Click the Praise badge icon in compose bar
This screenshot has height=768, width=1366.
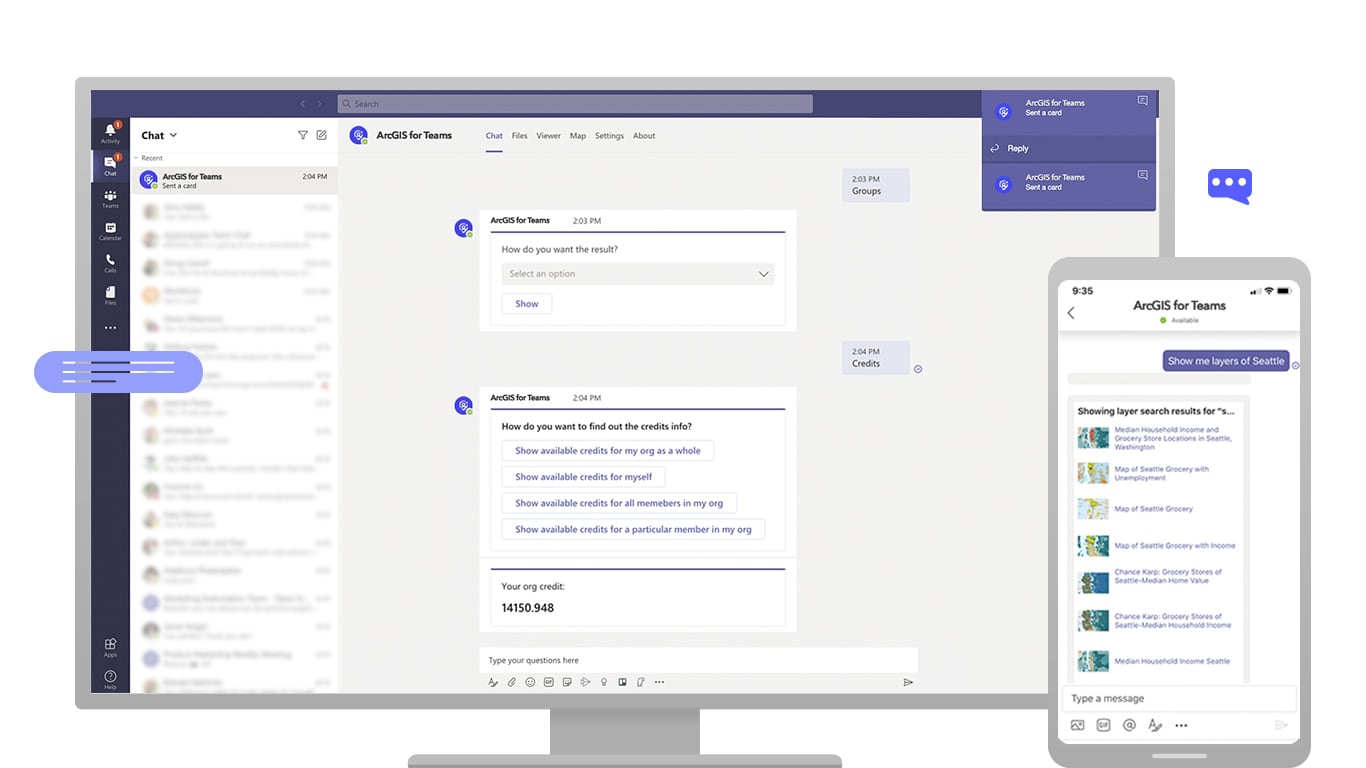[x=604, y=682]
